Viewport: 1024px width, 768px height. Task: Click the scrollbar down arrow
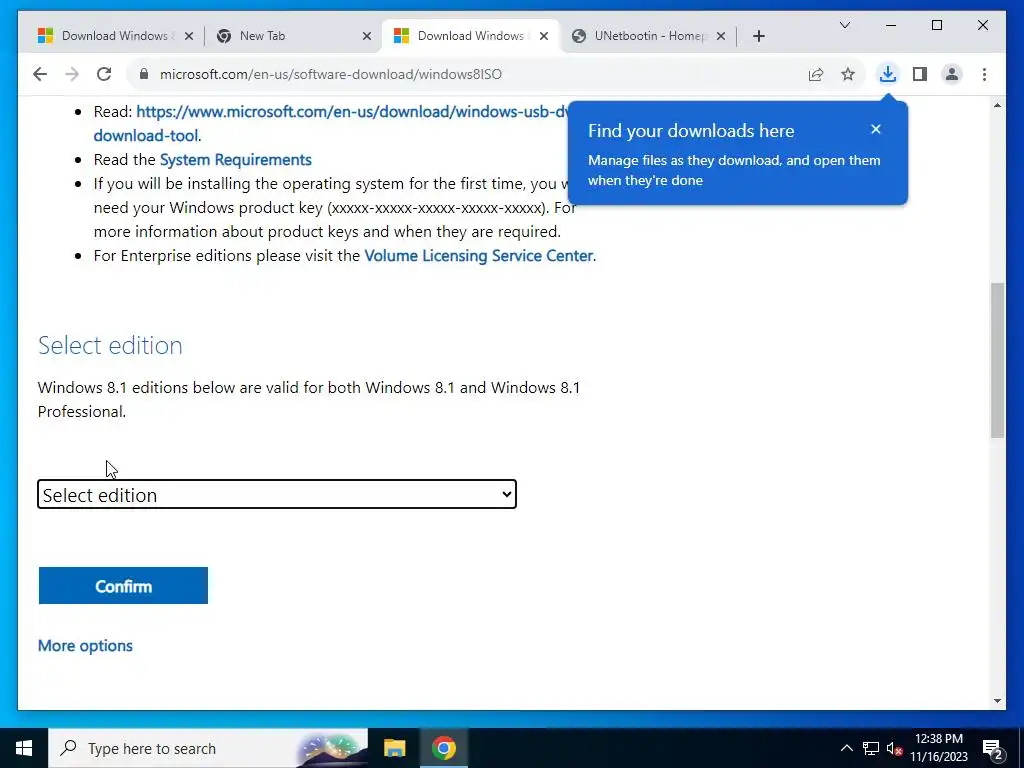997,701
